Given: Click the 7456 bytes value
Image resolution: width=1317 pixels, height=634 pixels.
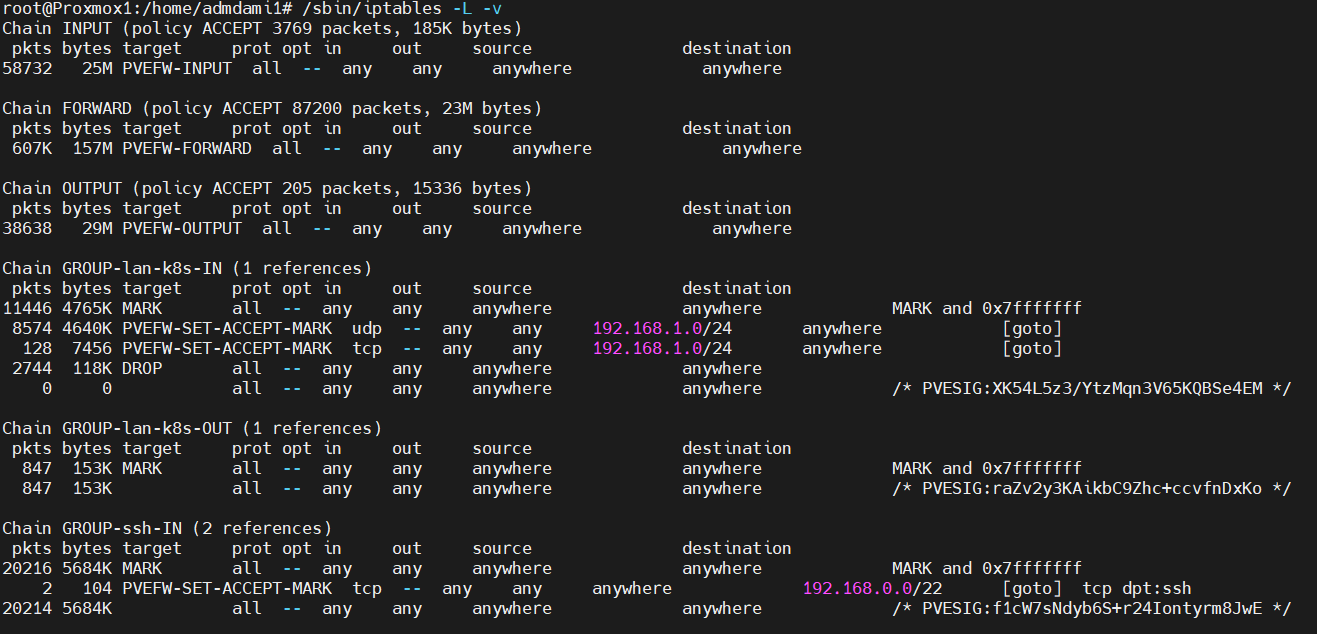Looking at the screenshot, I should tap(92, 348).
